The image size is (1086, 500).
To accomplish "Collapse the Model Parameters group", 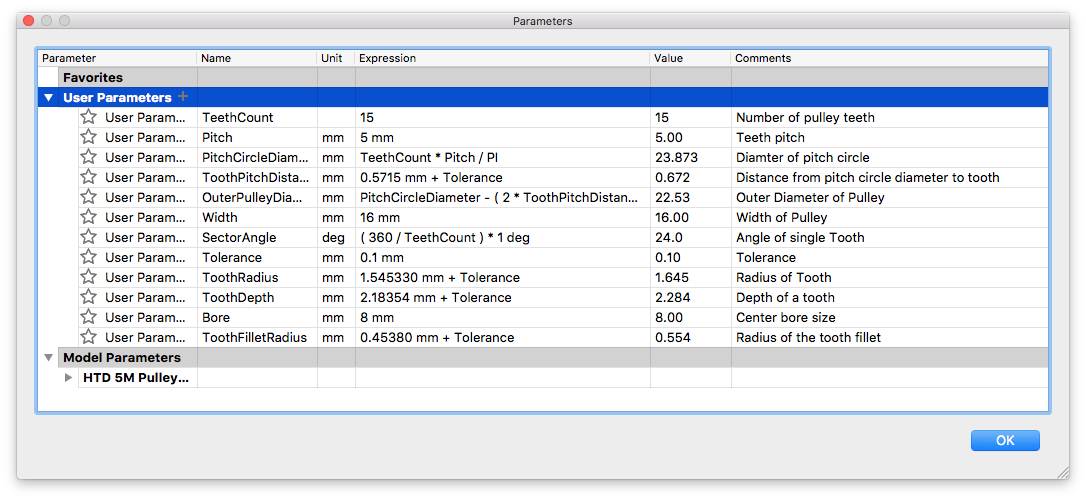I will tap(48, 357).
